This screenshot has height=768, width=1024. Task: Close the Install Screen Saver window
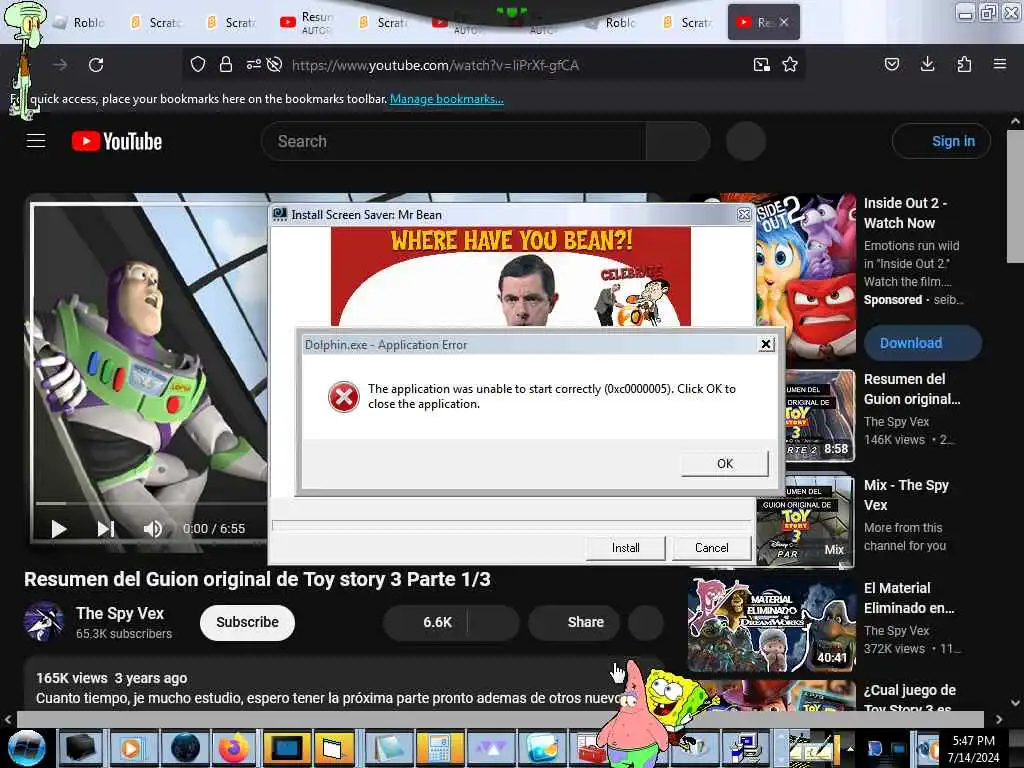[x=744, y=214]
